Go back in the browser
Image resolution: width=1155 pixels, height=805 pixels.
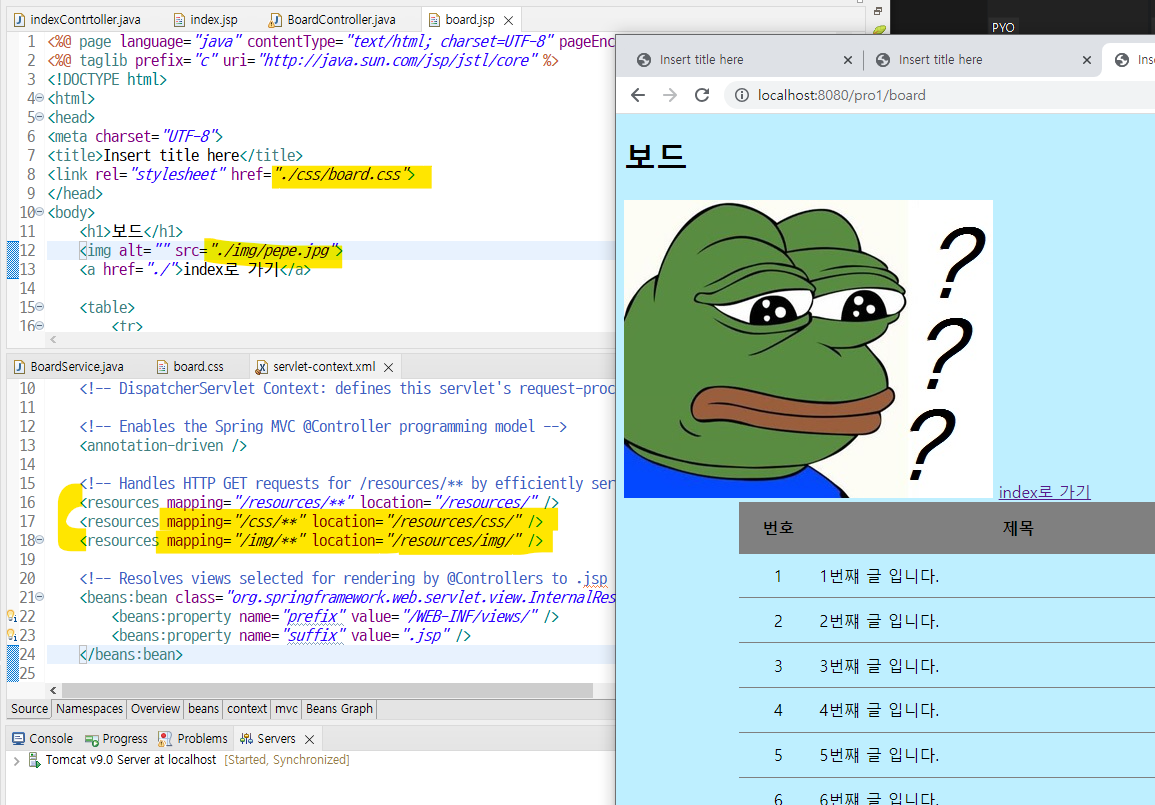[638, 95]
